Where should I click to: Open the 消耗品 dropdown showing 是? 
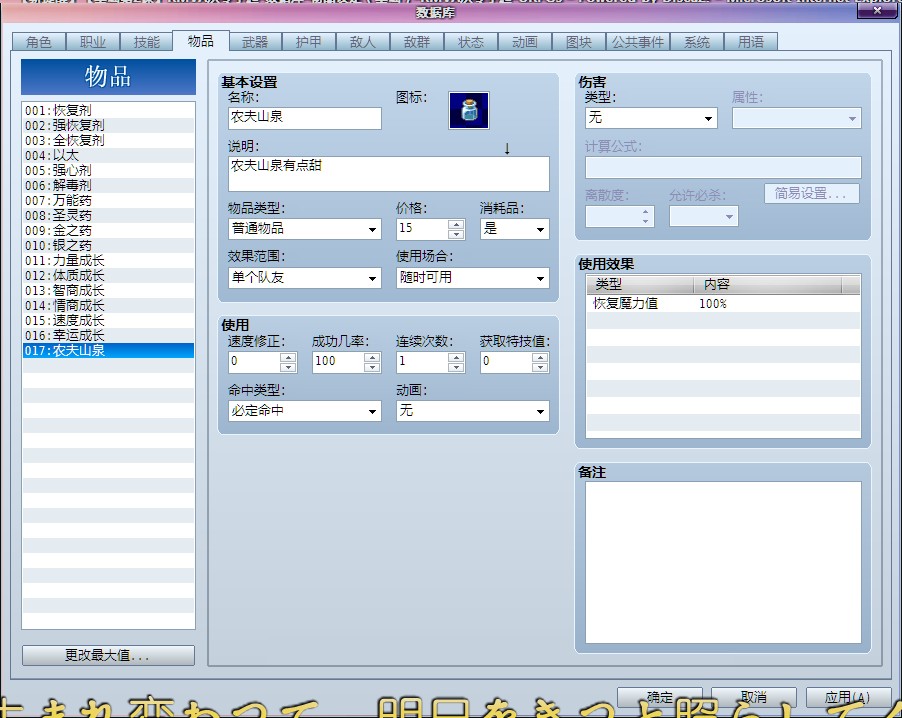pyautogui.click(x=540, y=228)
